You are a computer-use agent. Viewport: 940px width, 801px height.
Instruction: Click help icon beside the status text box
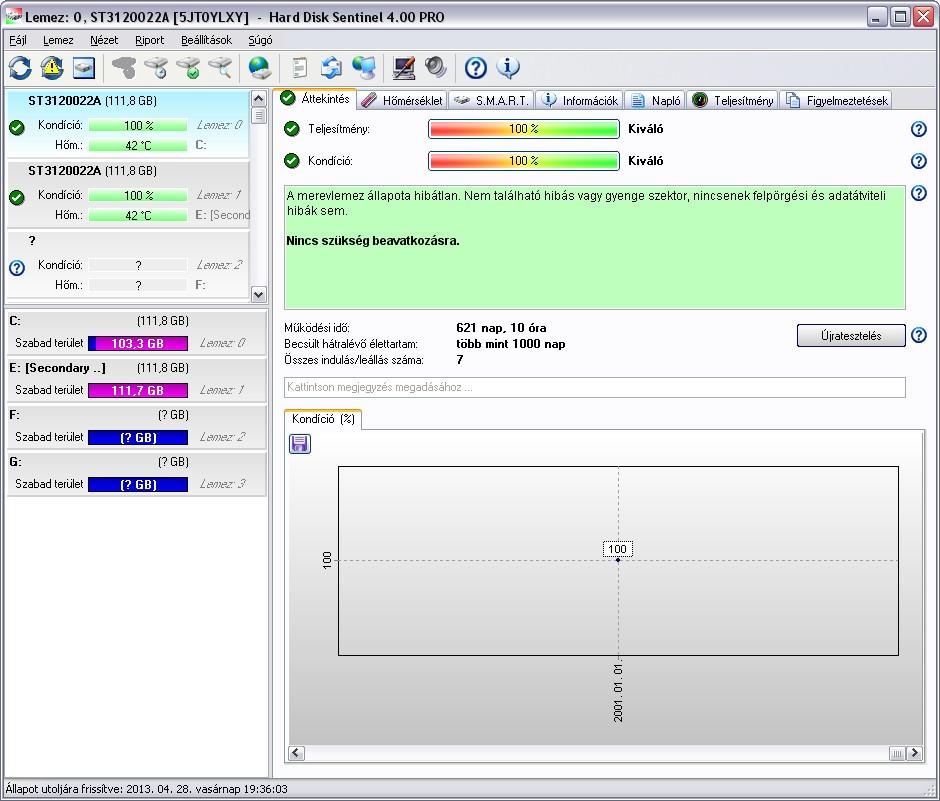pyautogui.click(x=918, y=193)
